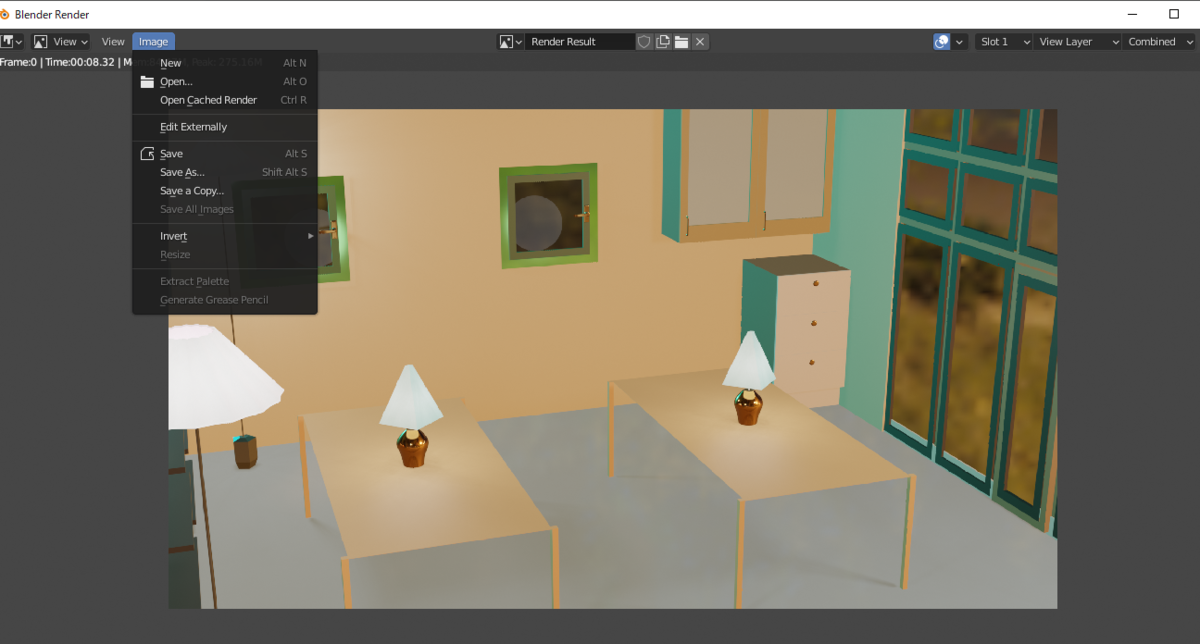Choose Open... from the Image menu
This screenshot has height=644, width=1200.
coord(224,81)
